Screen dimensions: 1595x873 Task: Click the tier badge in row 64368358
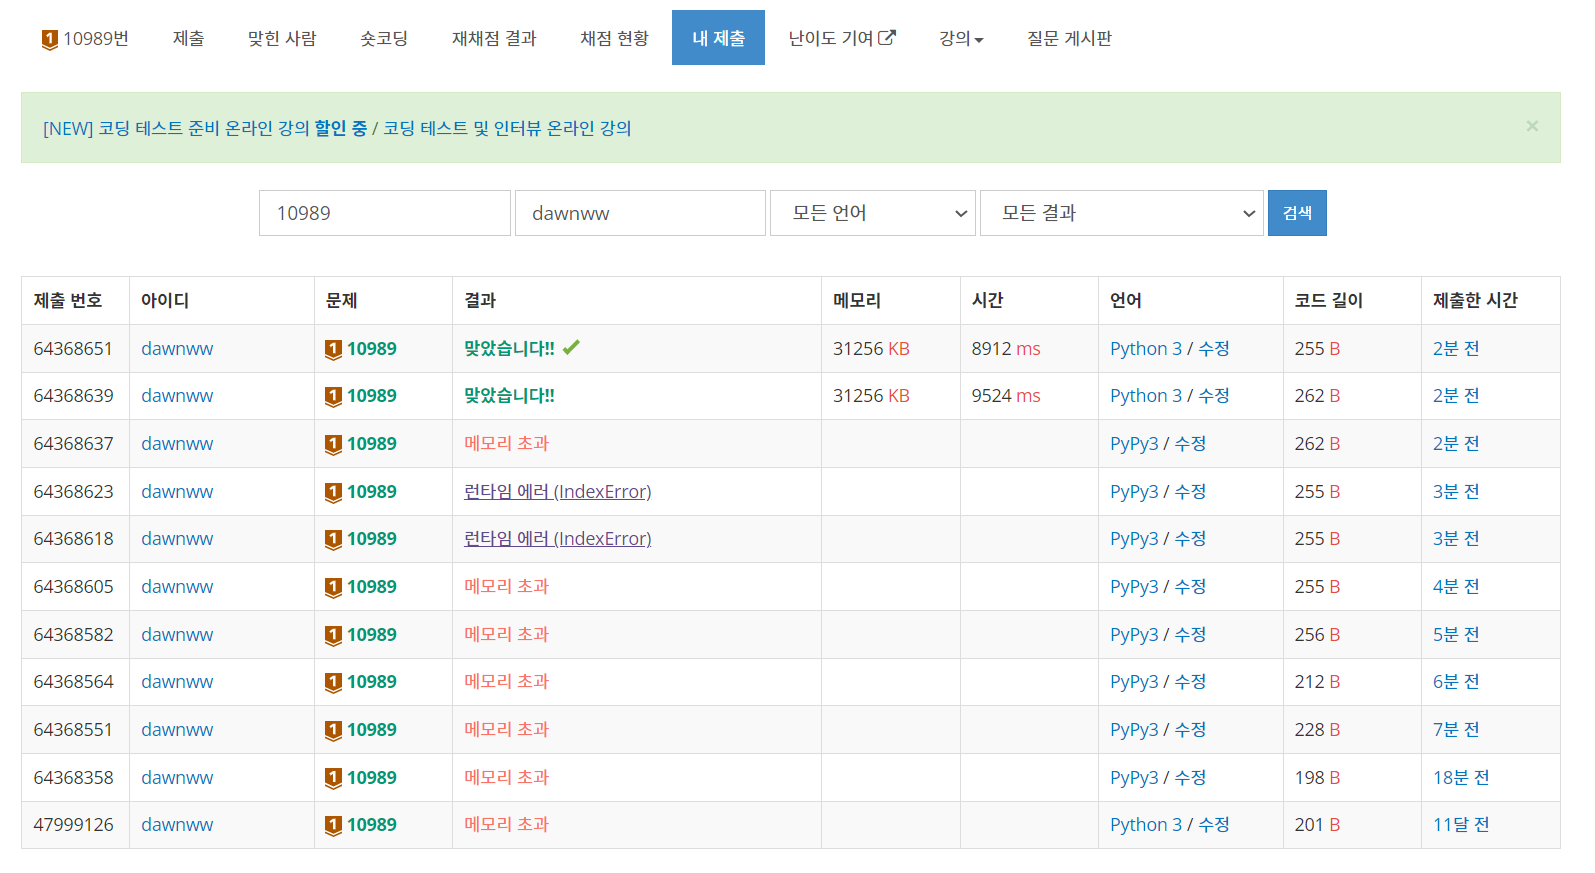click(334, 778)
